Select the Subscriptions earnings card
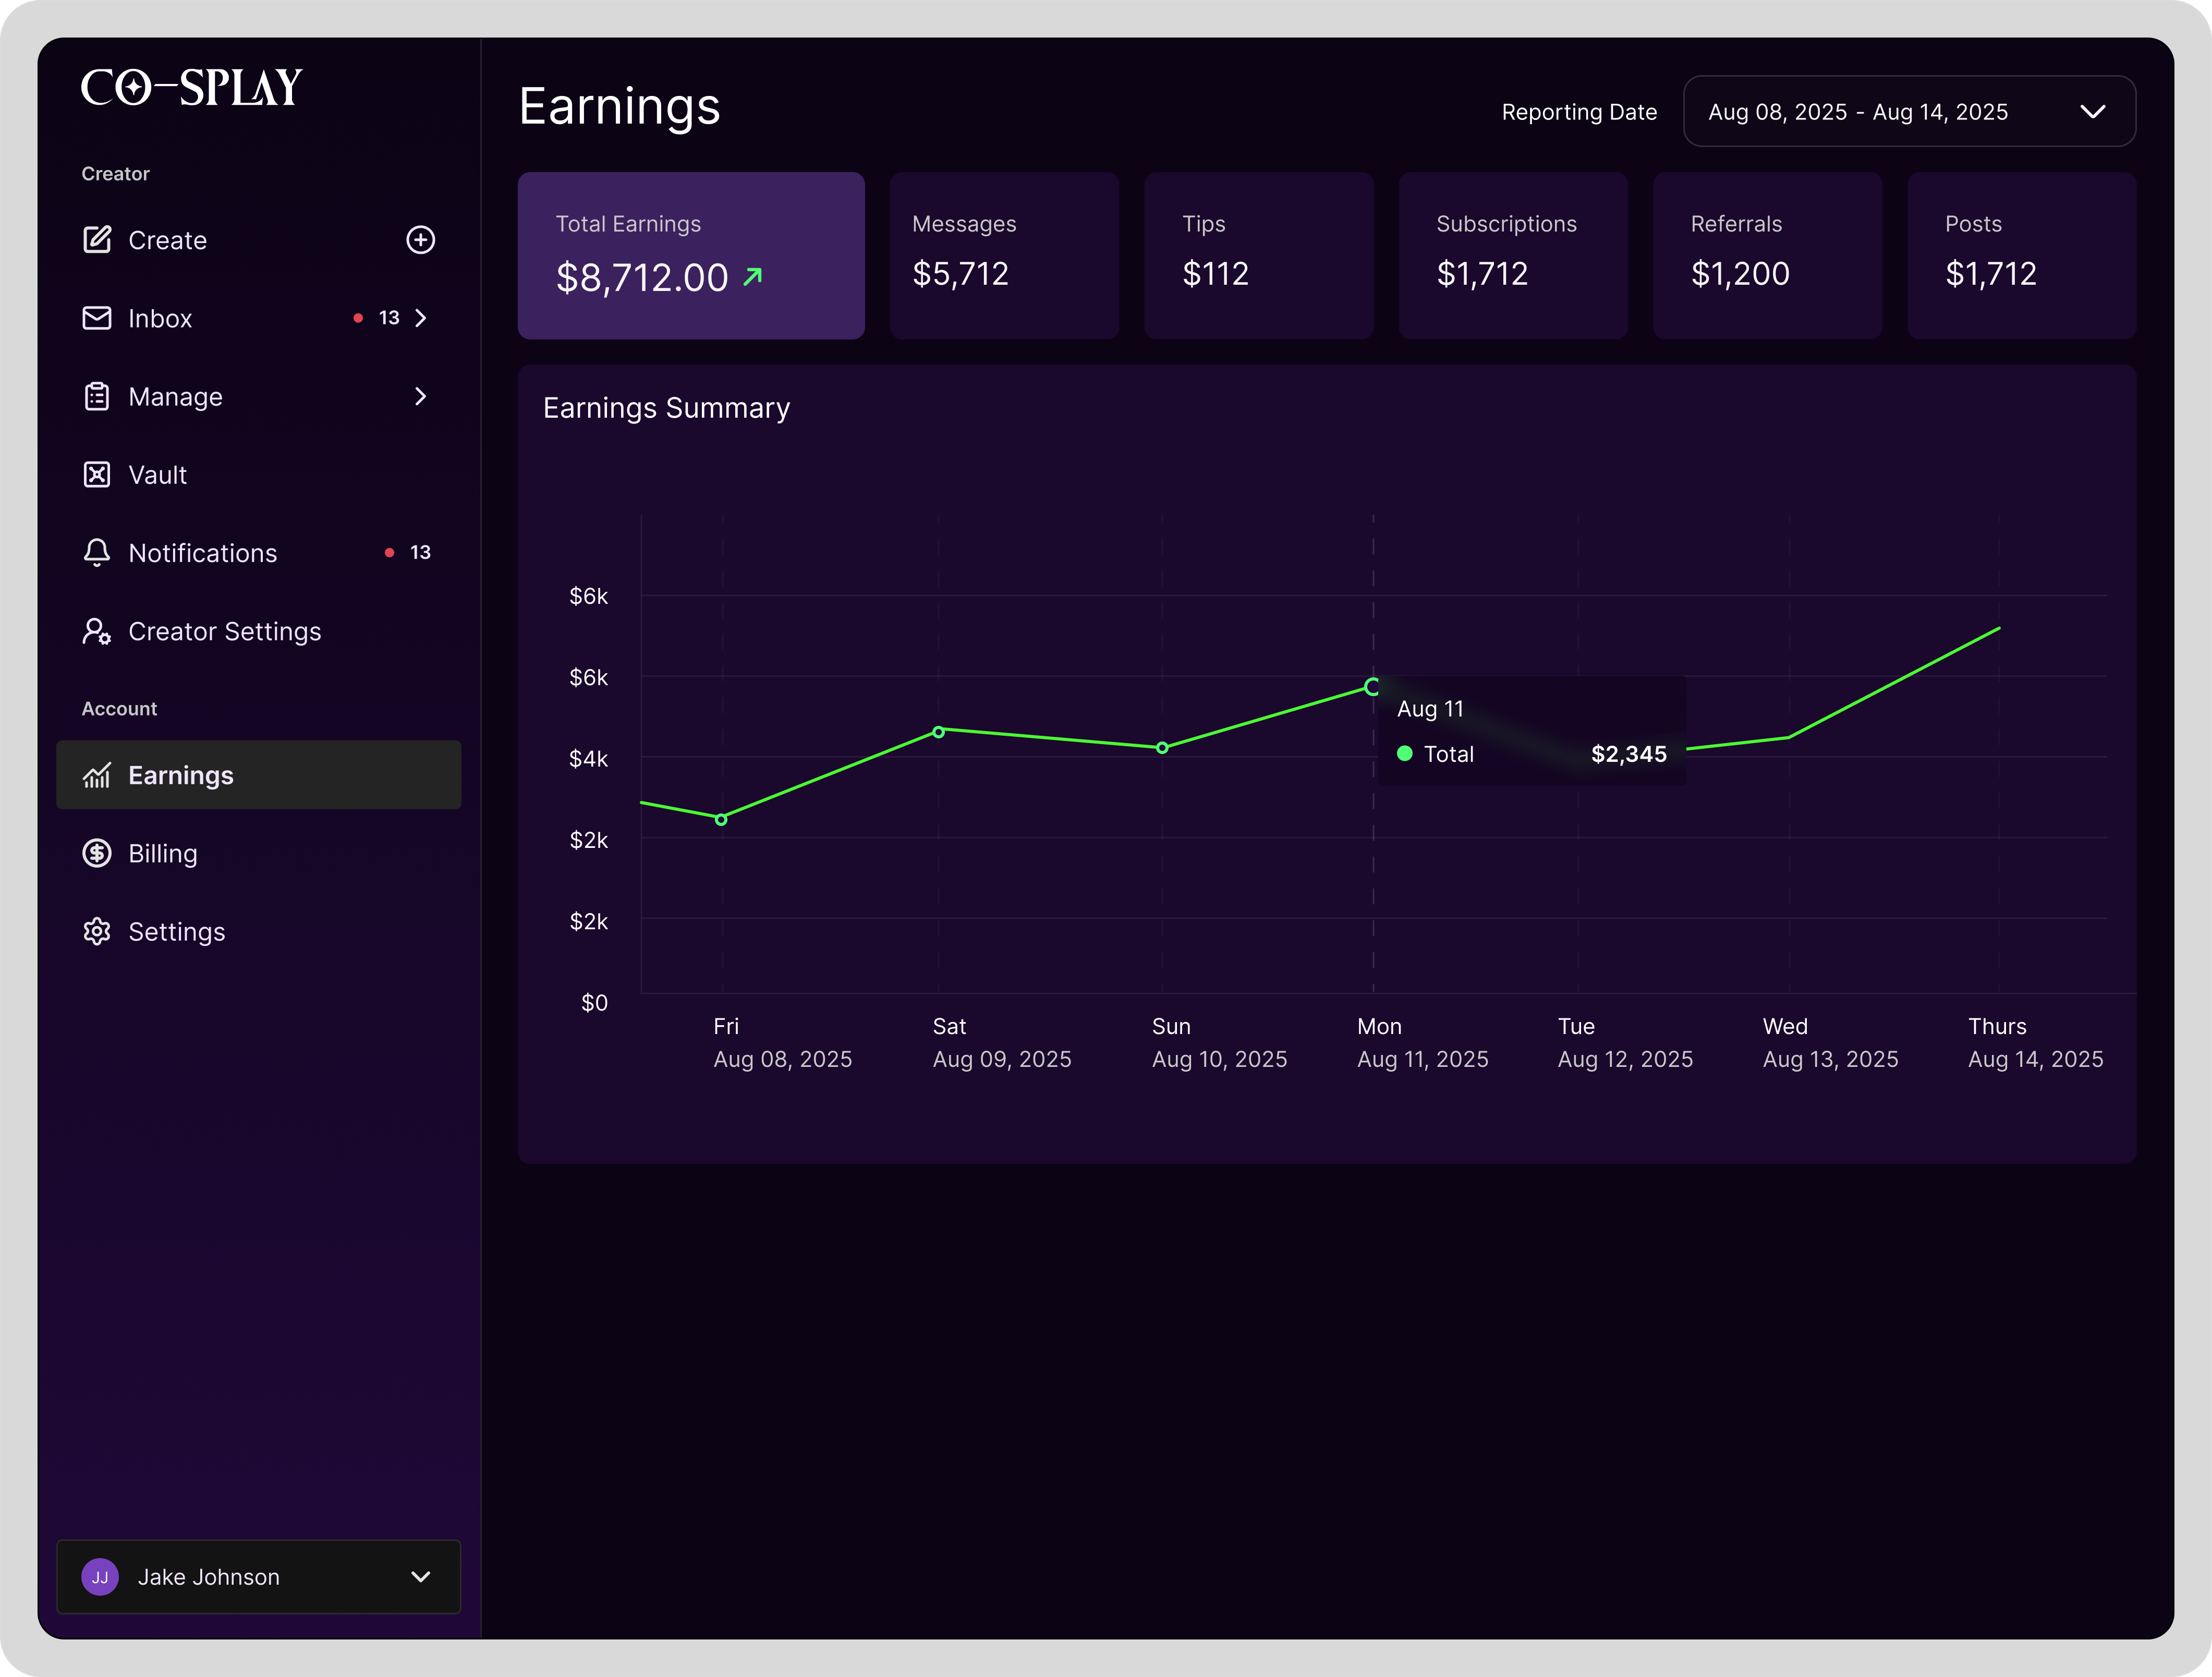The image size is (2212, 1677). tap(1512, 256)
